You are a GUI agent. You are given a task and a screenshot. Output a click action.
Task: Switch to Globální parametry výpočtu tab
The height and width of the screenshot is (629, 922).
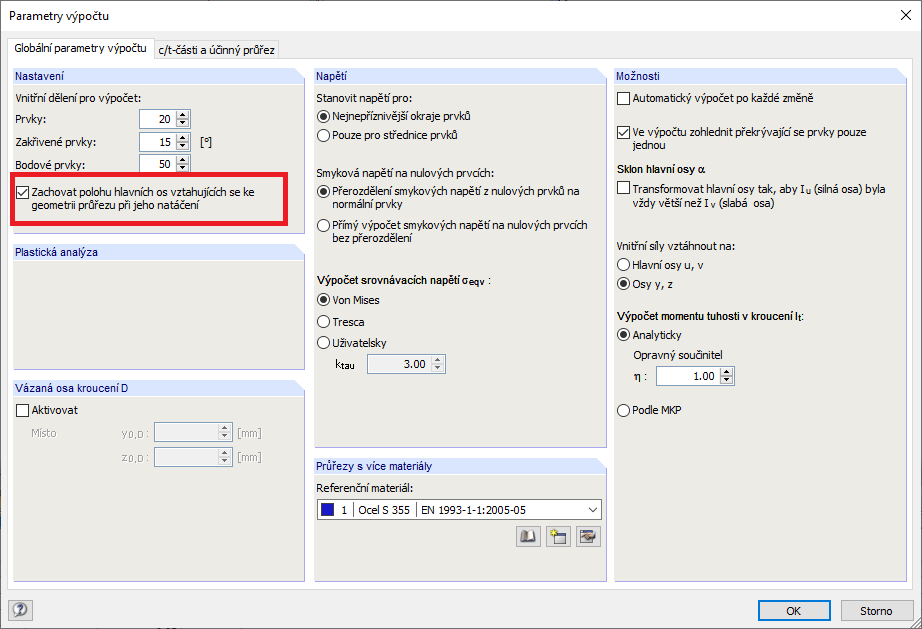(x=81, y=48)
